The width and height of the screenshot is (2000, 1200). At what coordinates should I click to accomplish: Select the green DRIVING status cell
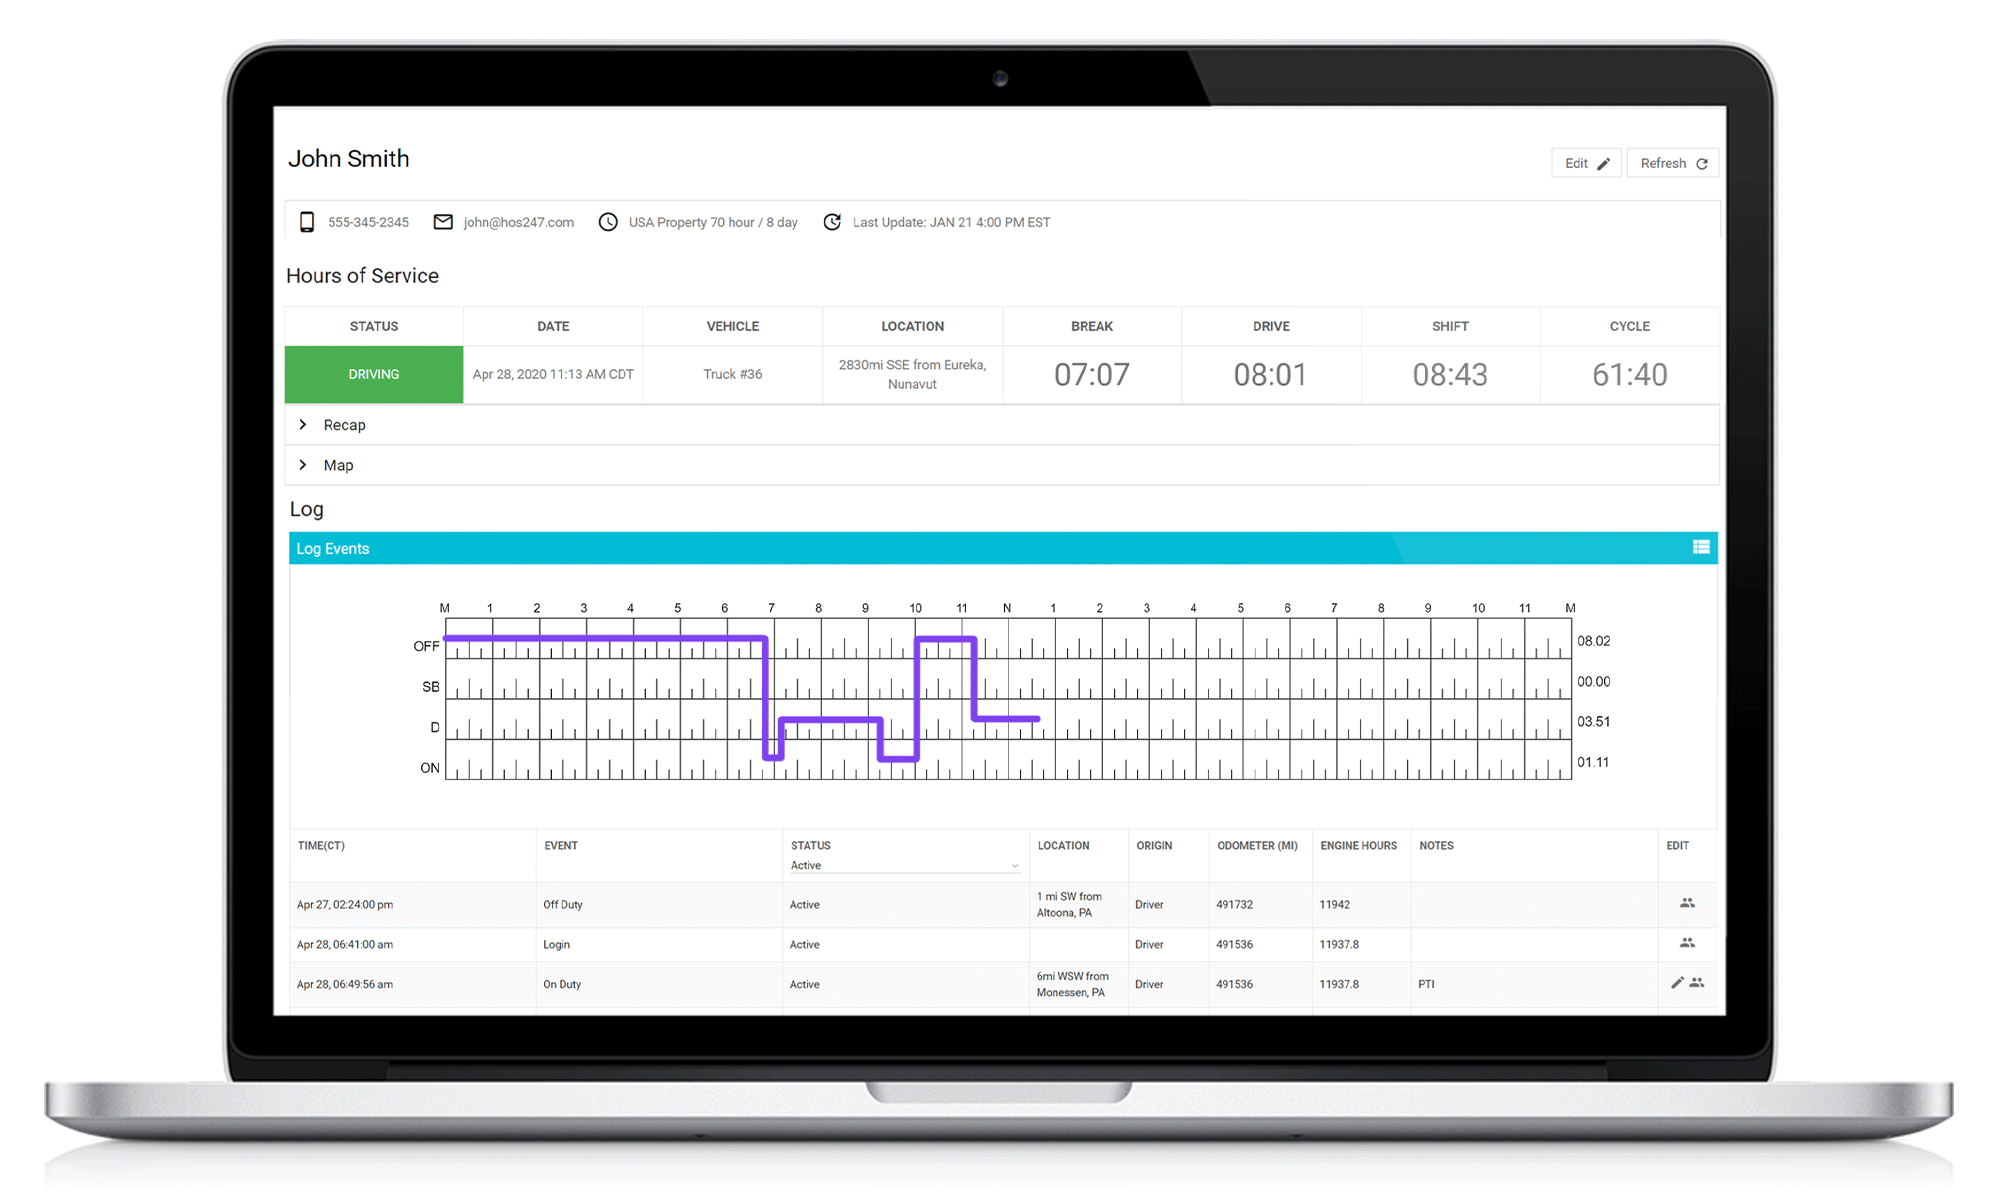click(x=373, y=374)
